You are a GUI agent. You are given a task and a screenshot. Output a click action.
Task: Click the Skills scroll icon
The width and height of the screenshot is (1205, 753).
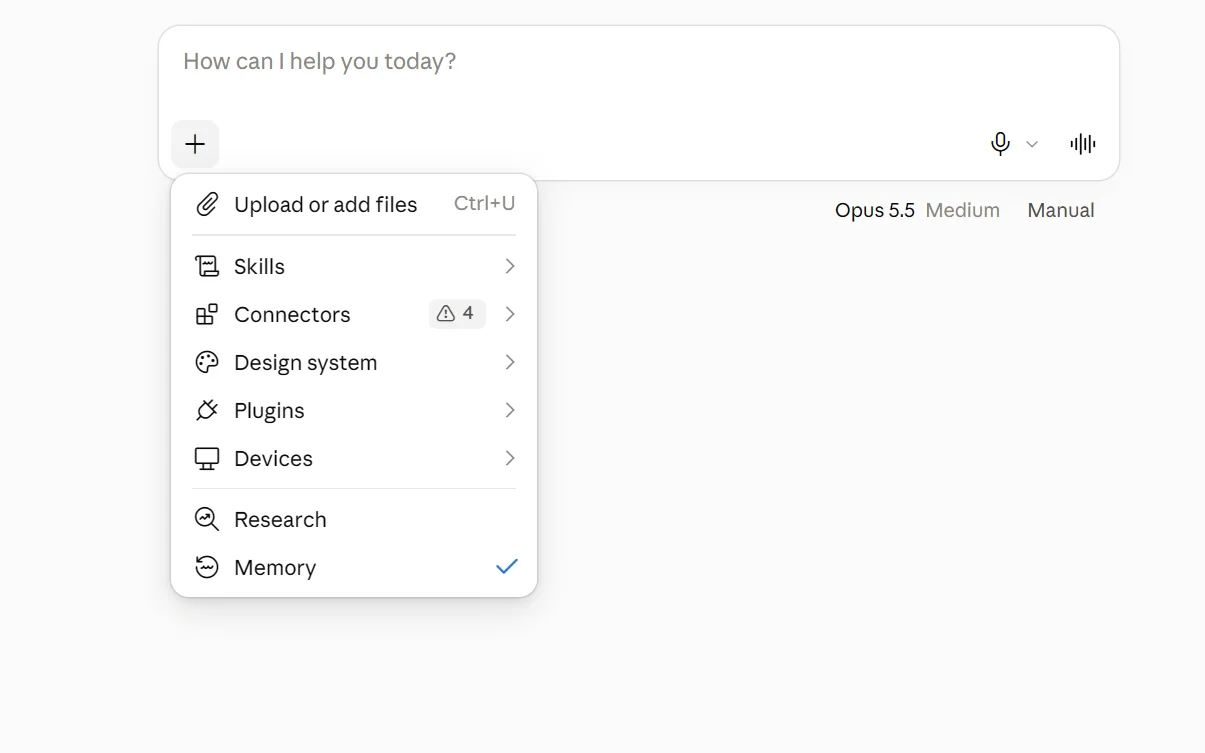tap(207, 266)
